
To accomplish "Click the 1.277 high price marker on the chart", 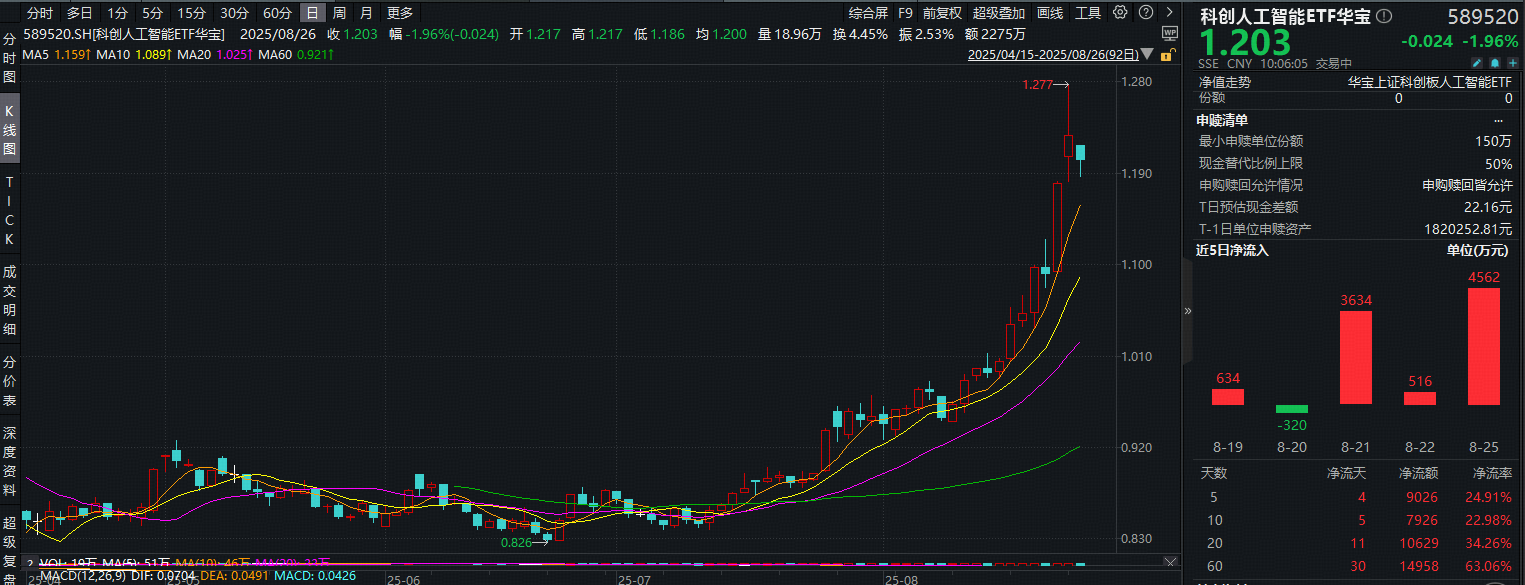I will tap(1037, 85).
